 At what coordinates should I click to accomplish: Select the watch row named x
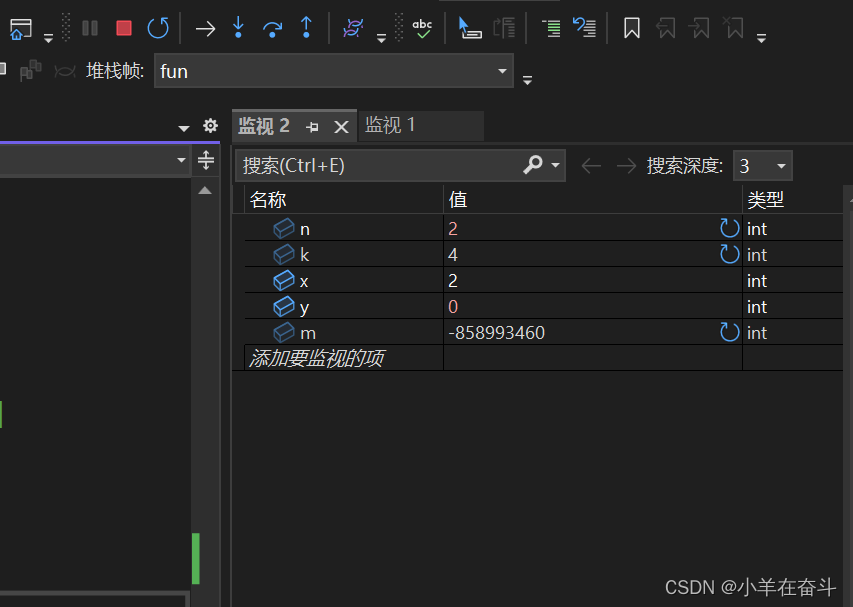tap(543, 280)
